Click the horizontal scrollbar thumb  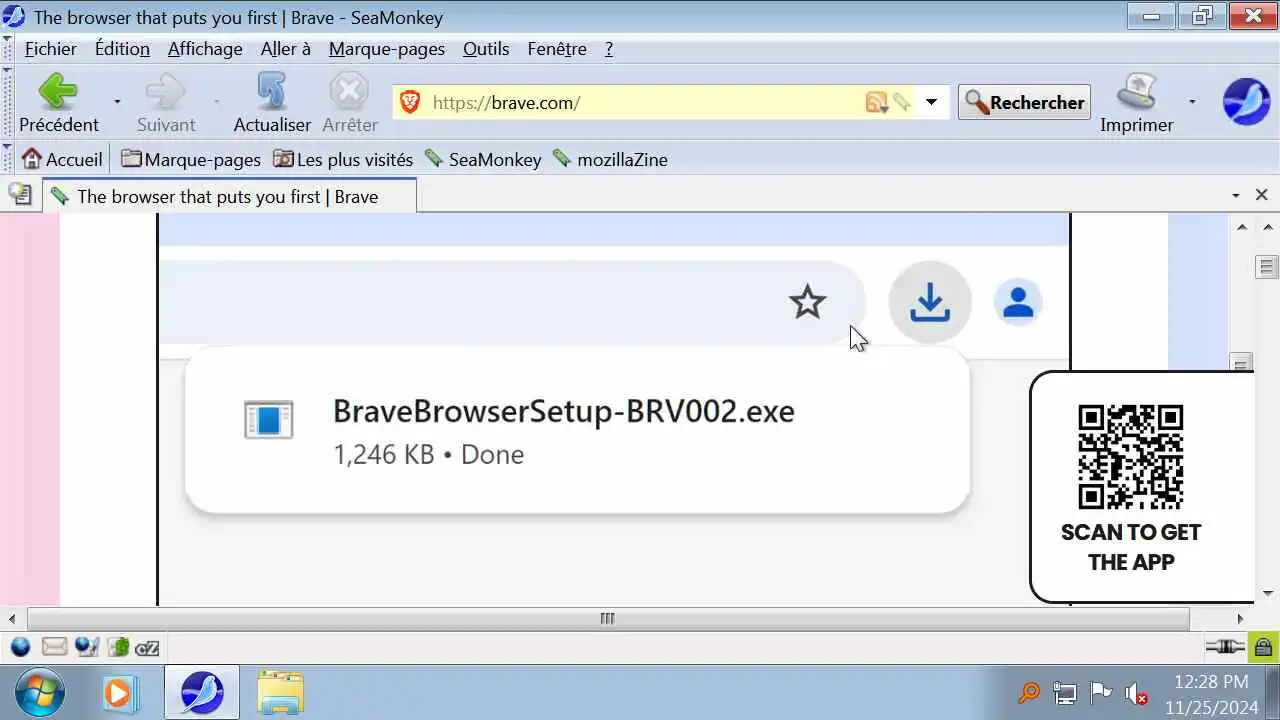coord(607,619)
